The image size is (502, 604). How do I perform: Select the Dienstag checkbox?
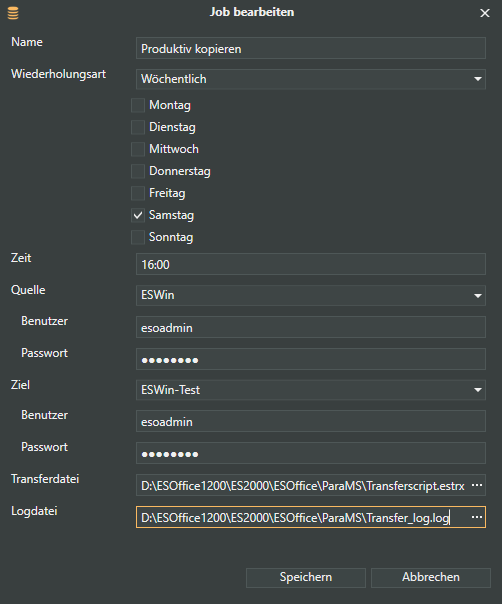click(138, 127)
